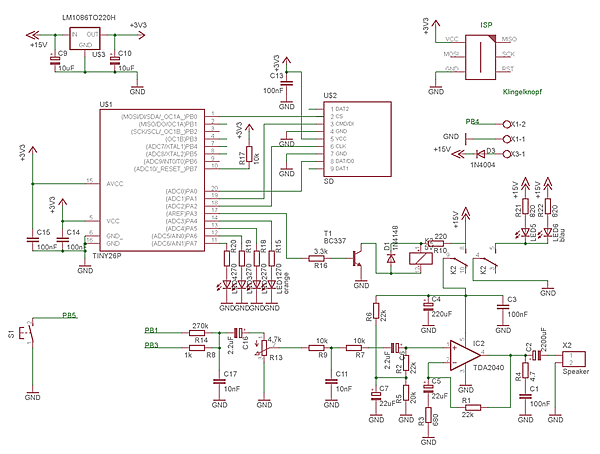Click resistor R6 22k symbol
This screenshot has height=454, width=600.
[376, 311]
